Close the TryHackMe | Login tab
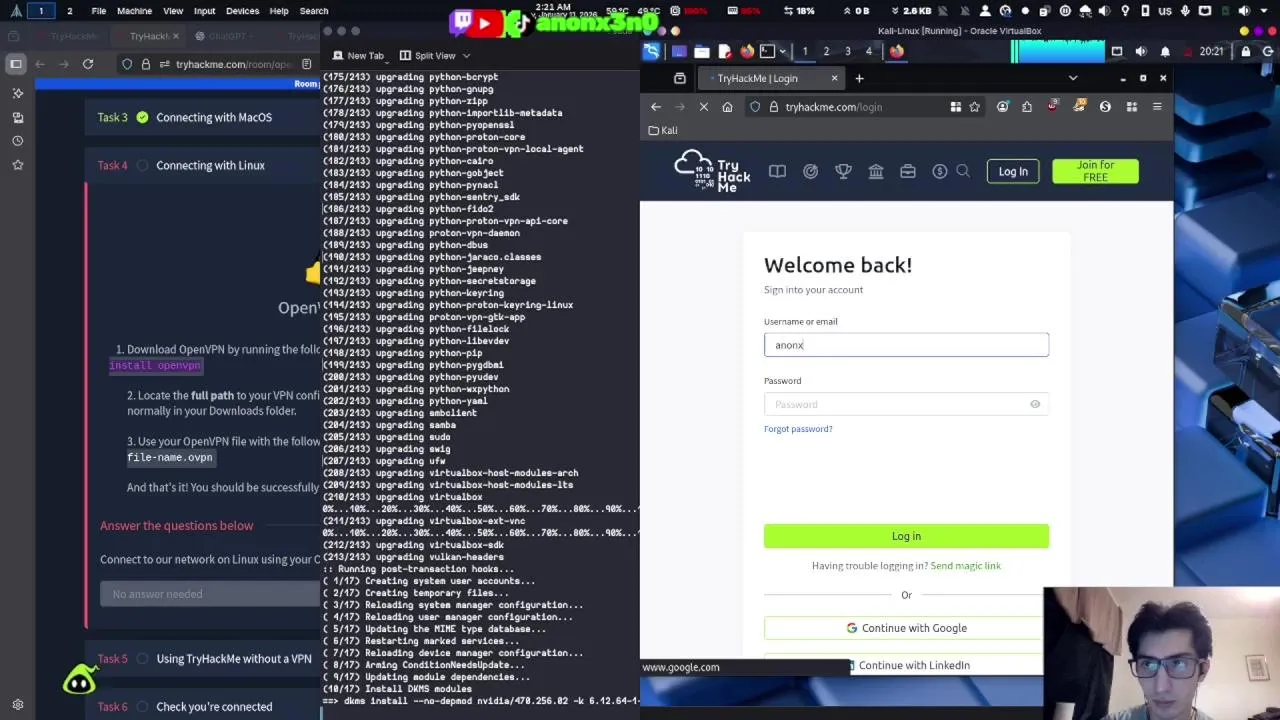The width and height of the screenshot is (1280, 720). tap(834, 78)
